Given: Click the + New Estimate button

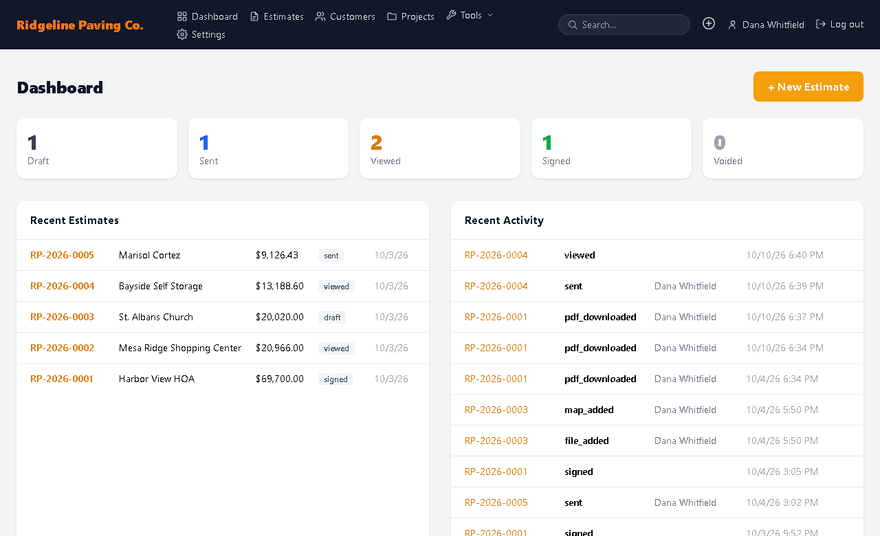Looking at the screenshot, I should point(808,86).
